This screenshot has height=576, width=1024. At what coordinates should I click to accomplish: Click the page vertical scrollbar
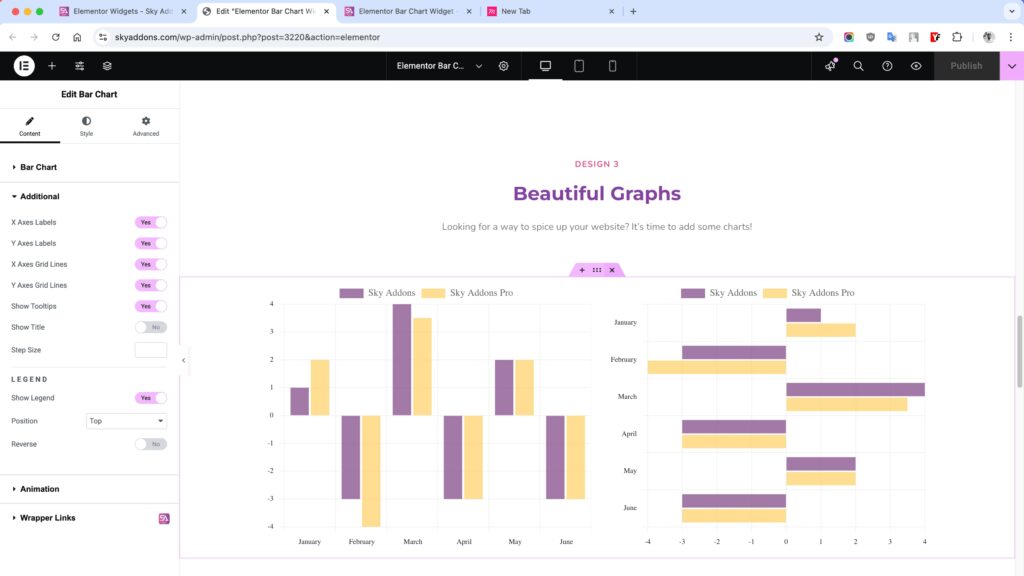pyautogui.click(x=1019, y=351)
